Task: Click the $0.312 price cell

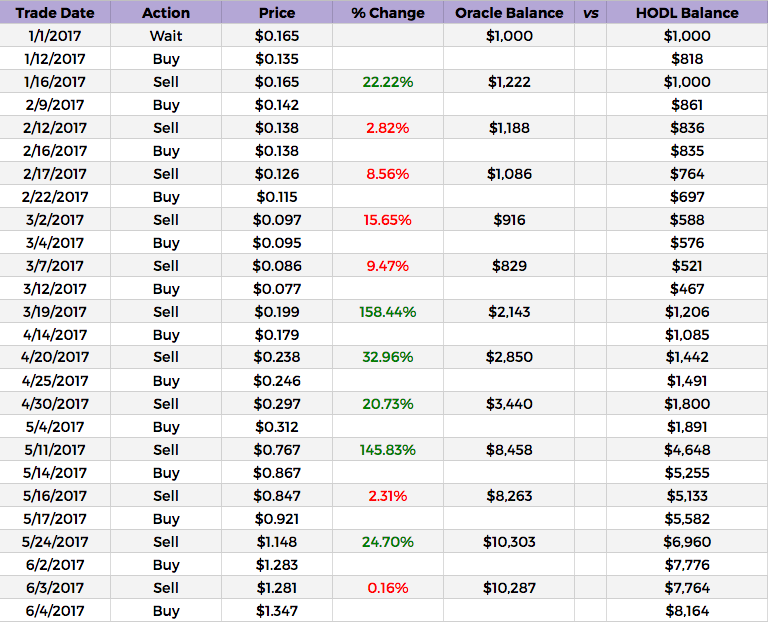Action: pyautogui.click(x=277, y=427)
